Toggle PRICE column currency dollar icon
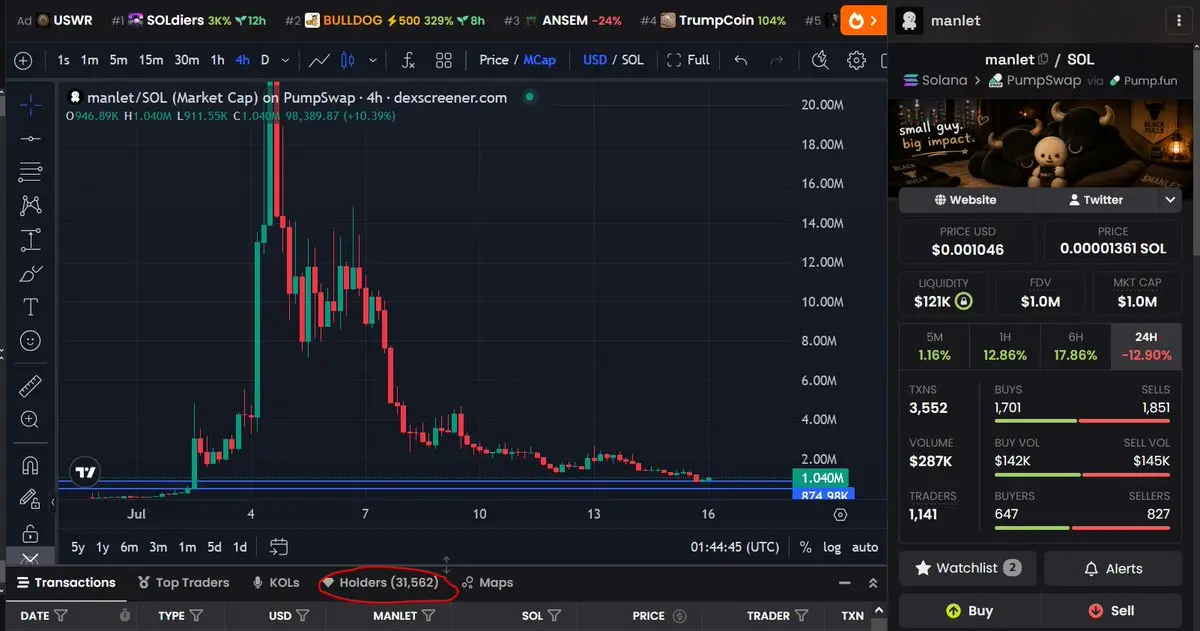1200x631 pixels. [x=680, y=616]
